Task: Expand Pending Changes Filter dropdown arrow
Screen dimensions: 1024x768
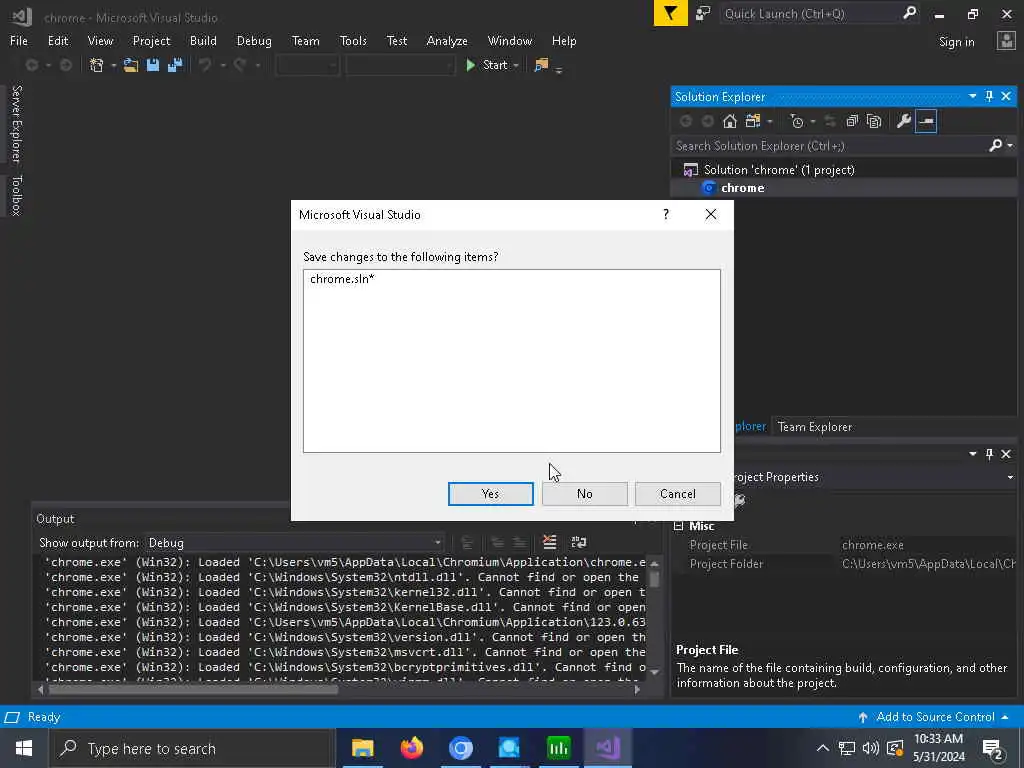Action: tap(812, 121)
